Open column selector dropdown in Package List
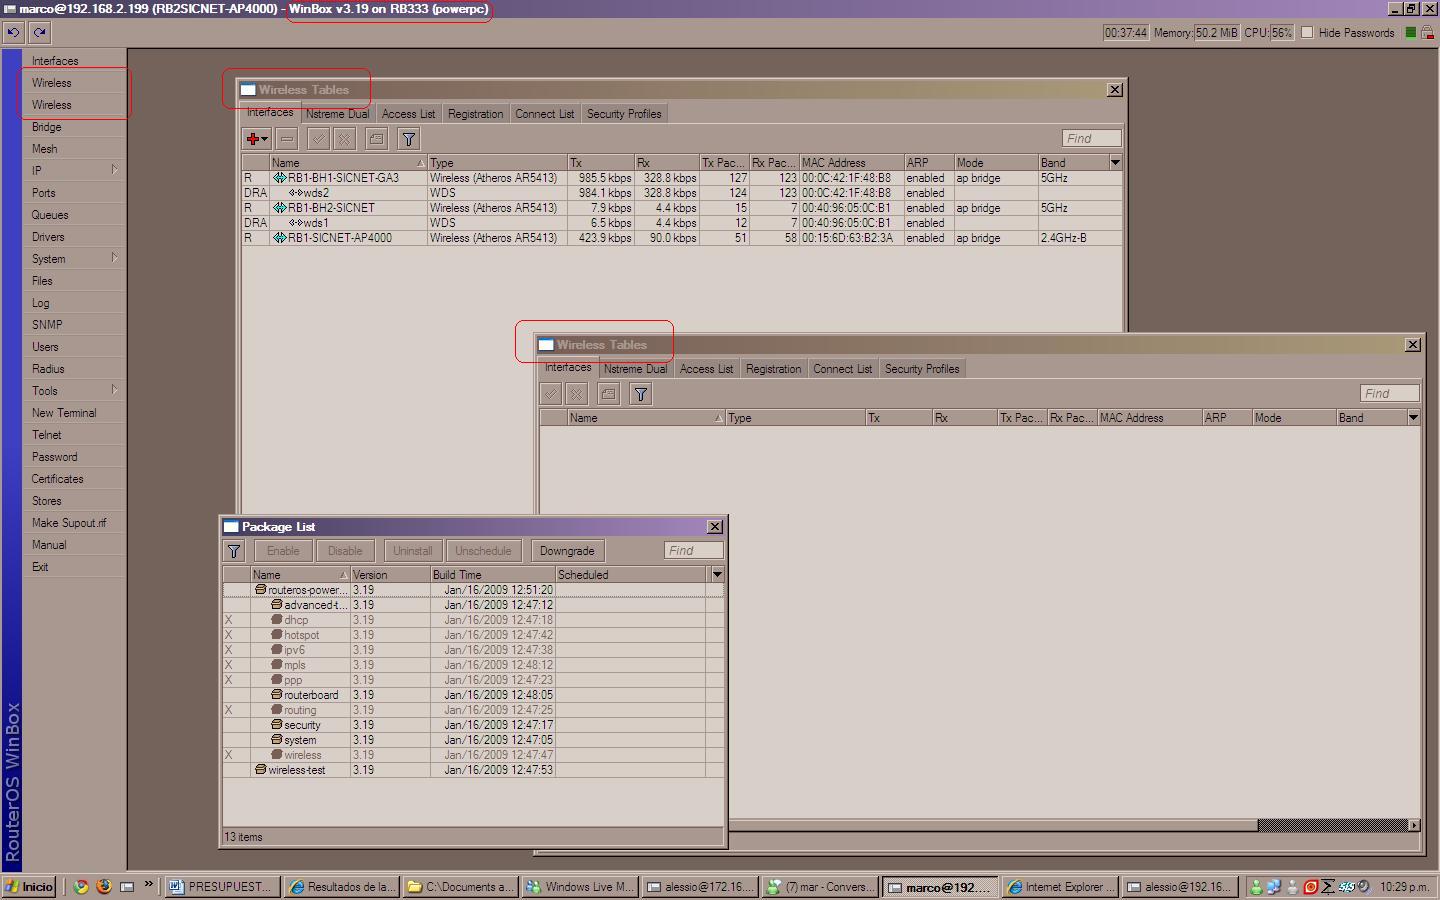 (x=717, y=575)
